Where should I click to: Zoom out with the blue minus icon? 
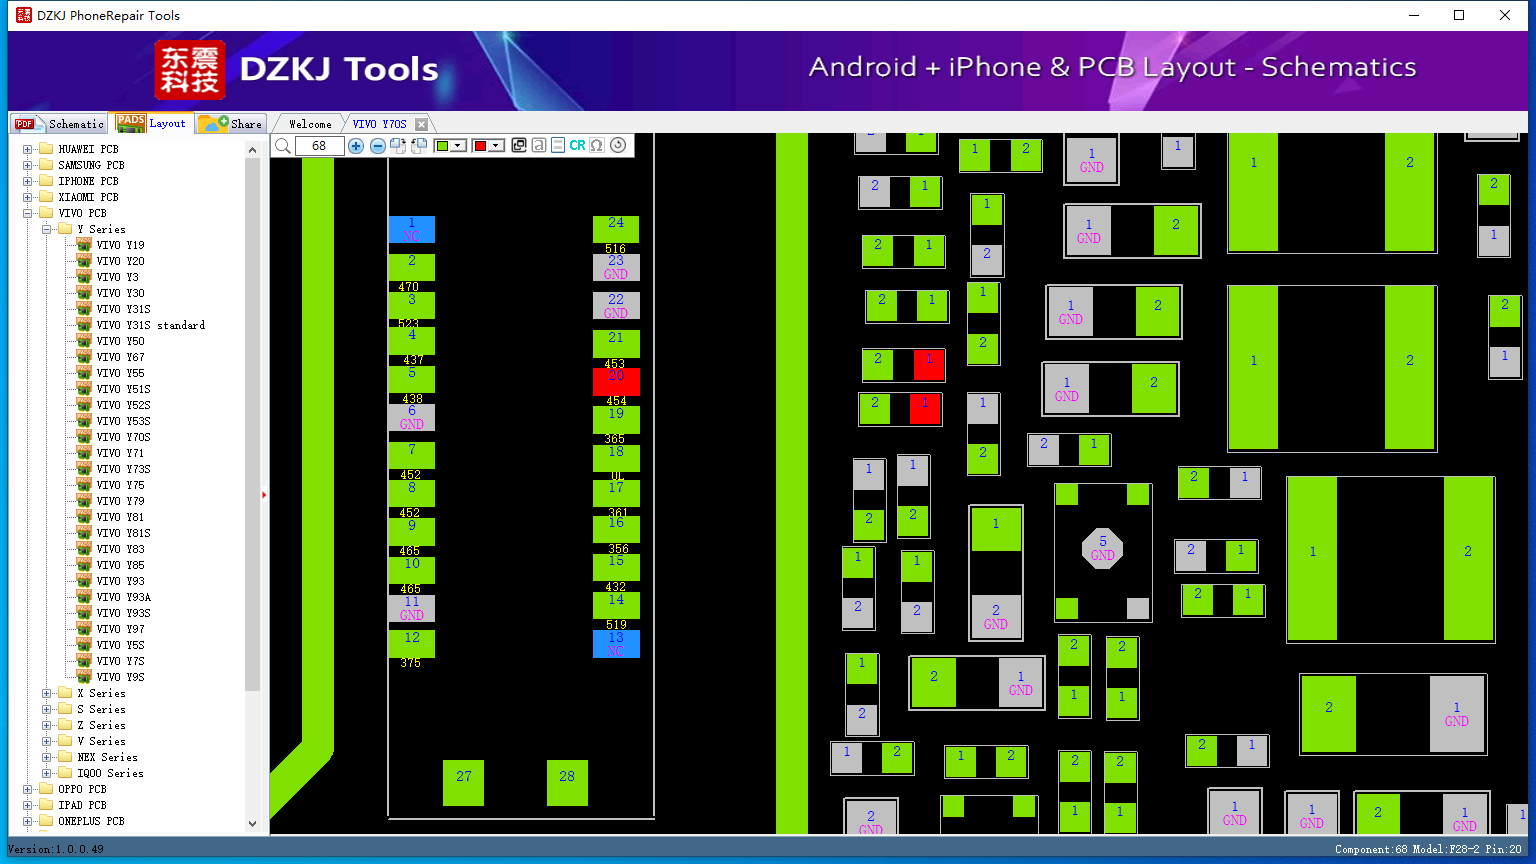(378, 146)
